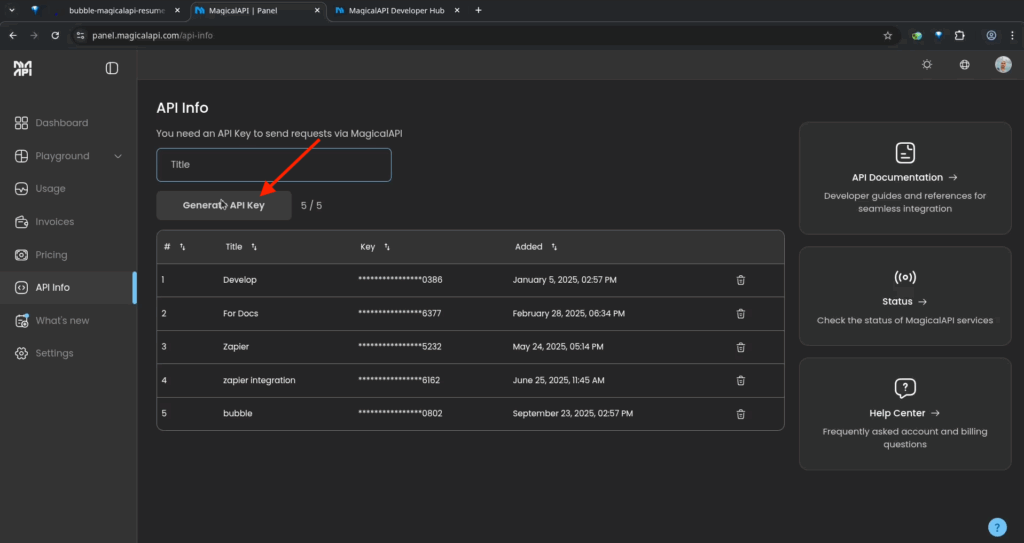This screenshot has height=543, width=1024.
Task: Sort table by Title column
Action: coord(254,247)
